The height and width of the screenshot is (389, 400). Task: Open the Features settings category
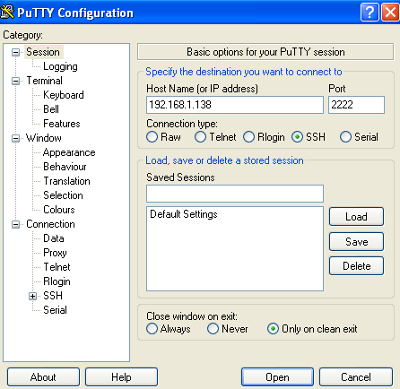coord(62,124)
